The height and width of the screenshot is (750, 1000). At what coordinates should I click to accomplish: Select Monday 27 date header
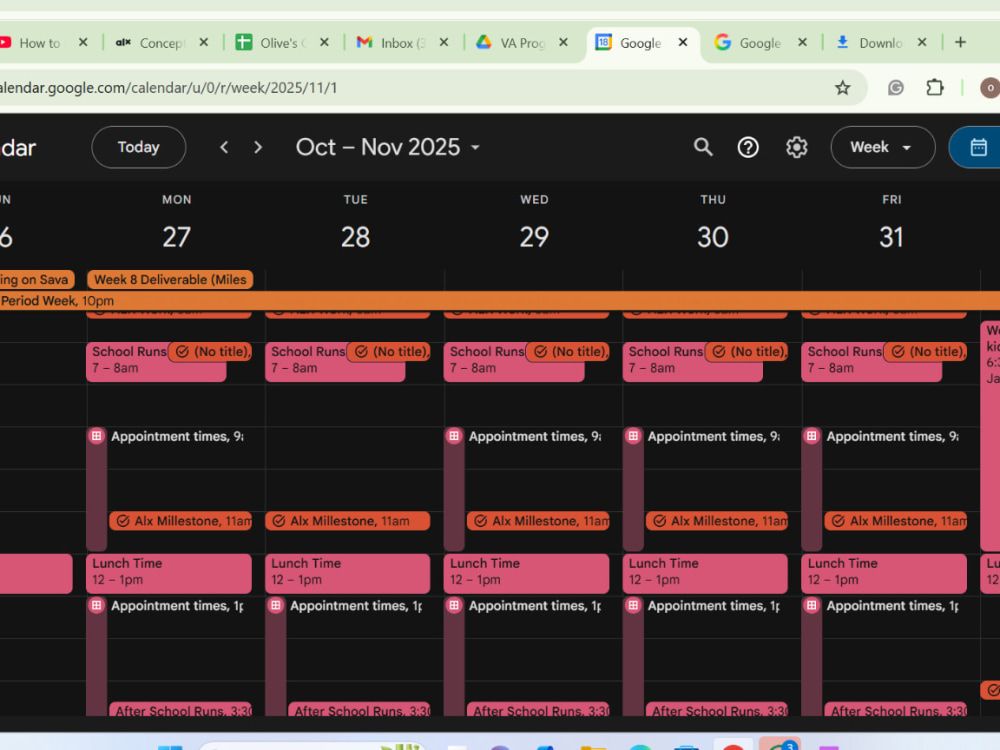click(x=177, y=237)
